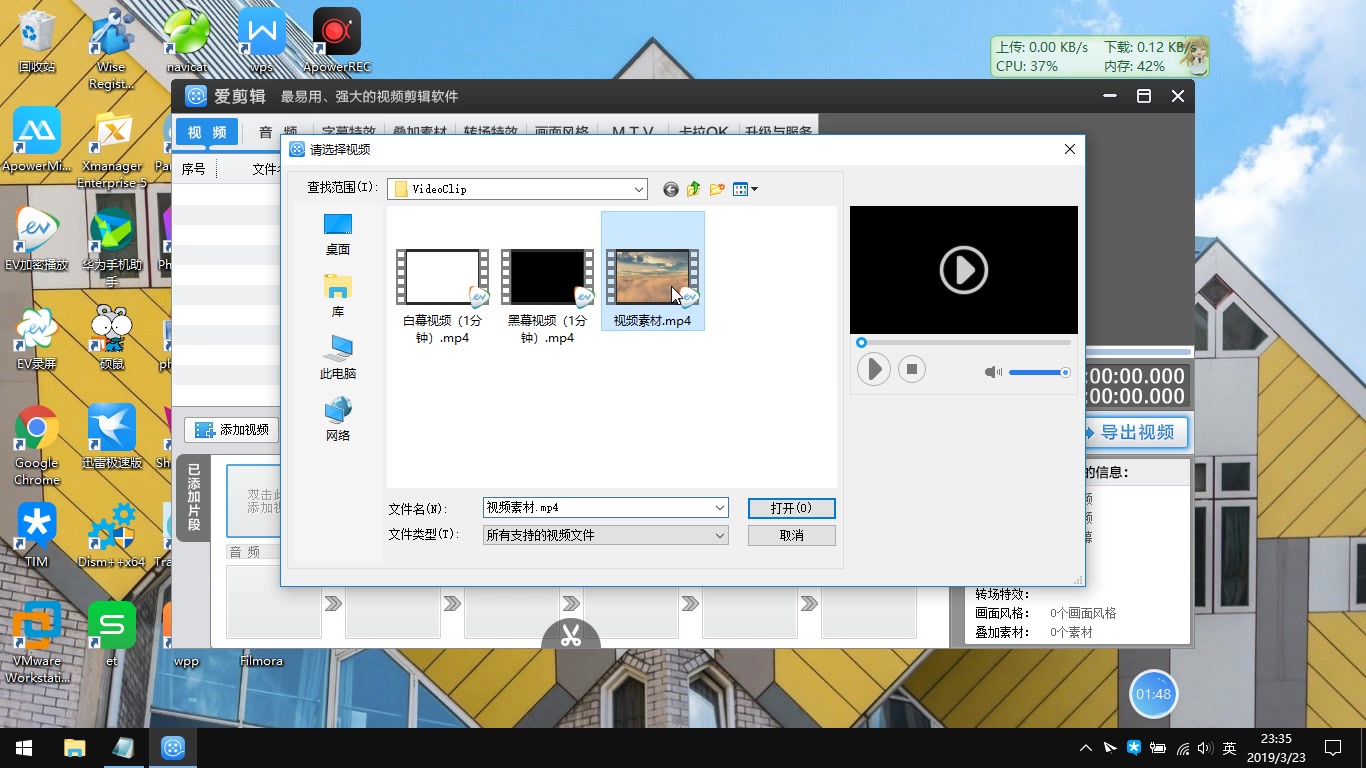Click the 爱剪辑 taskbar icon
Screen dimensions: 1366x768
point(173,748)
